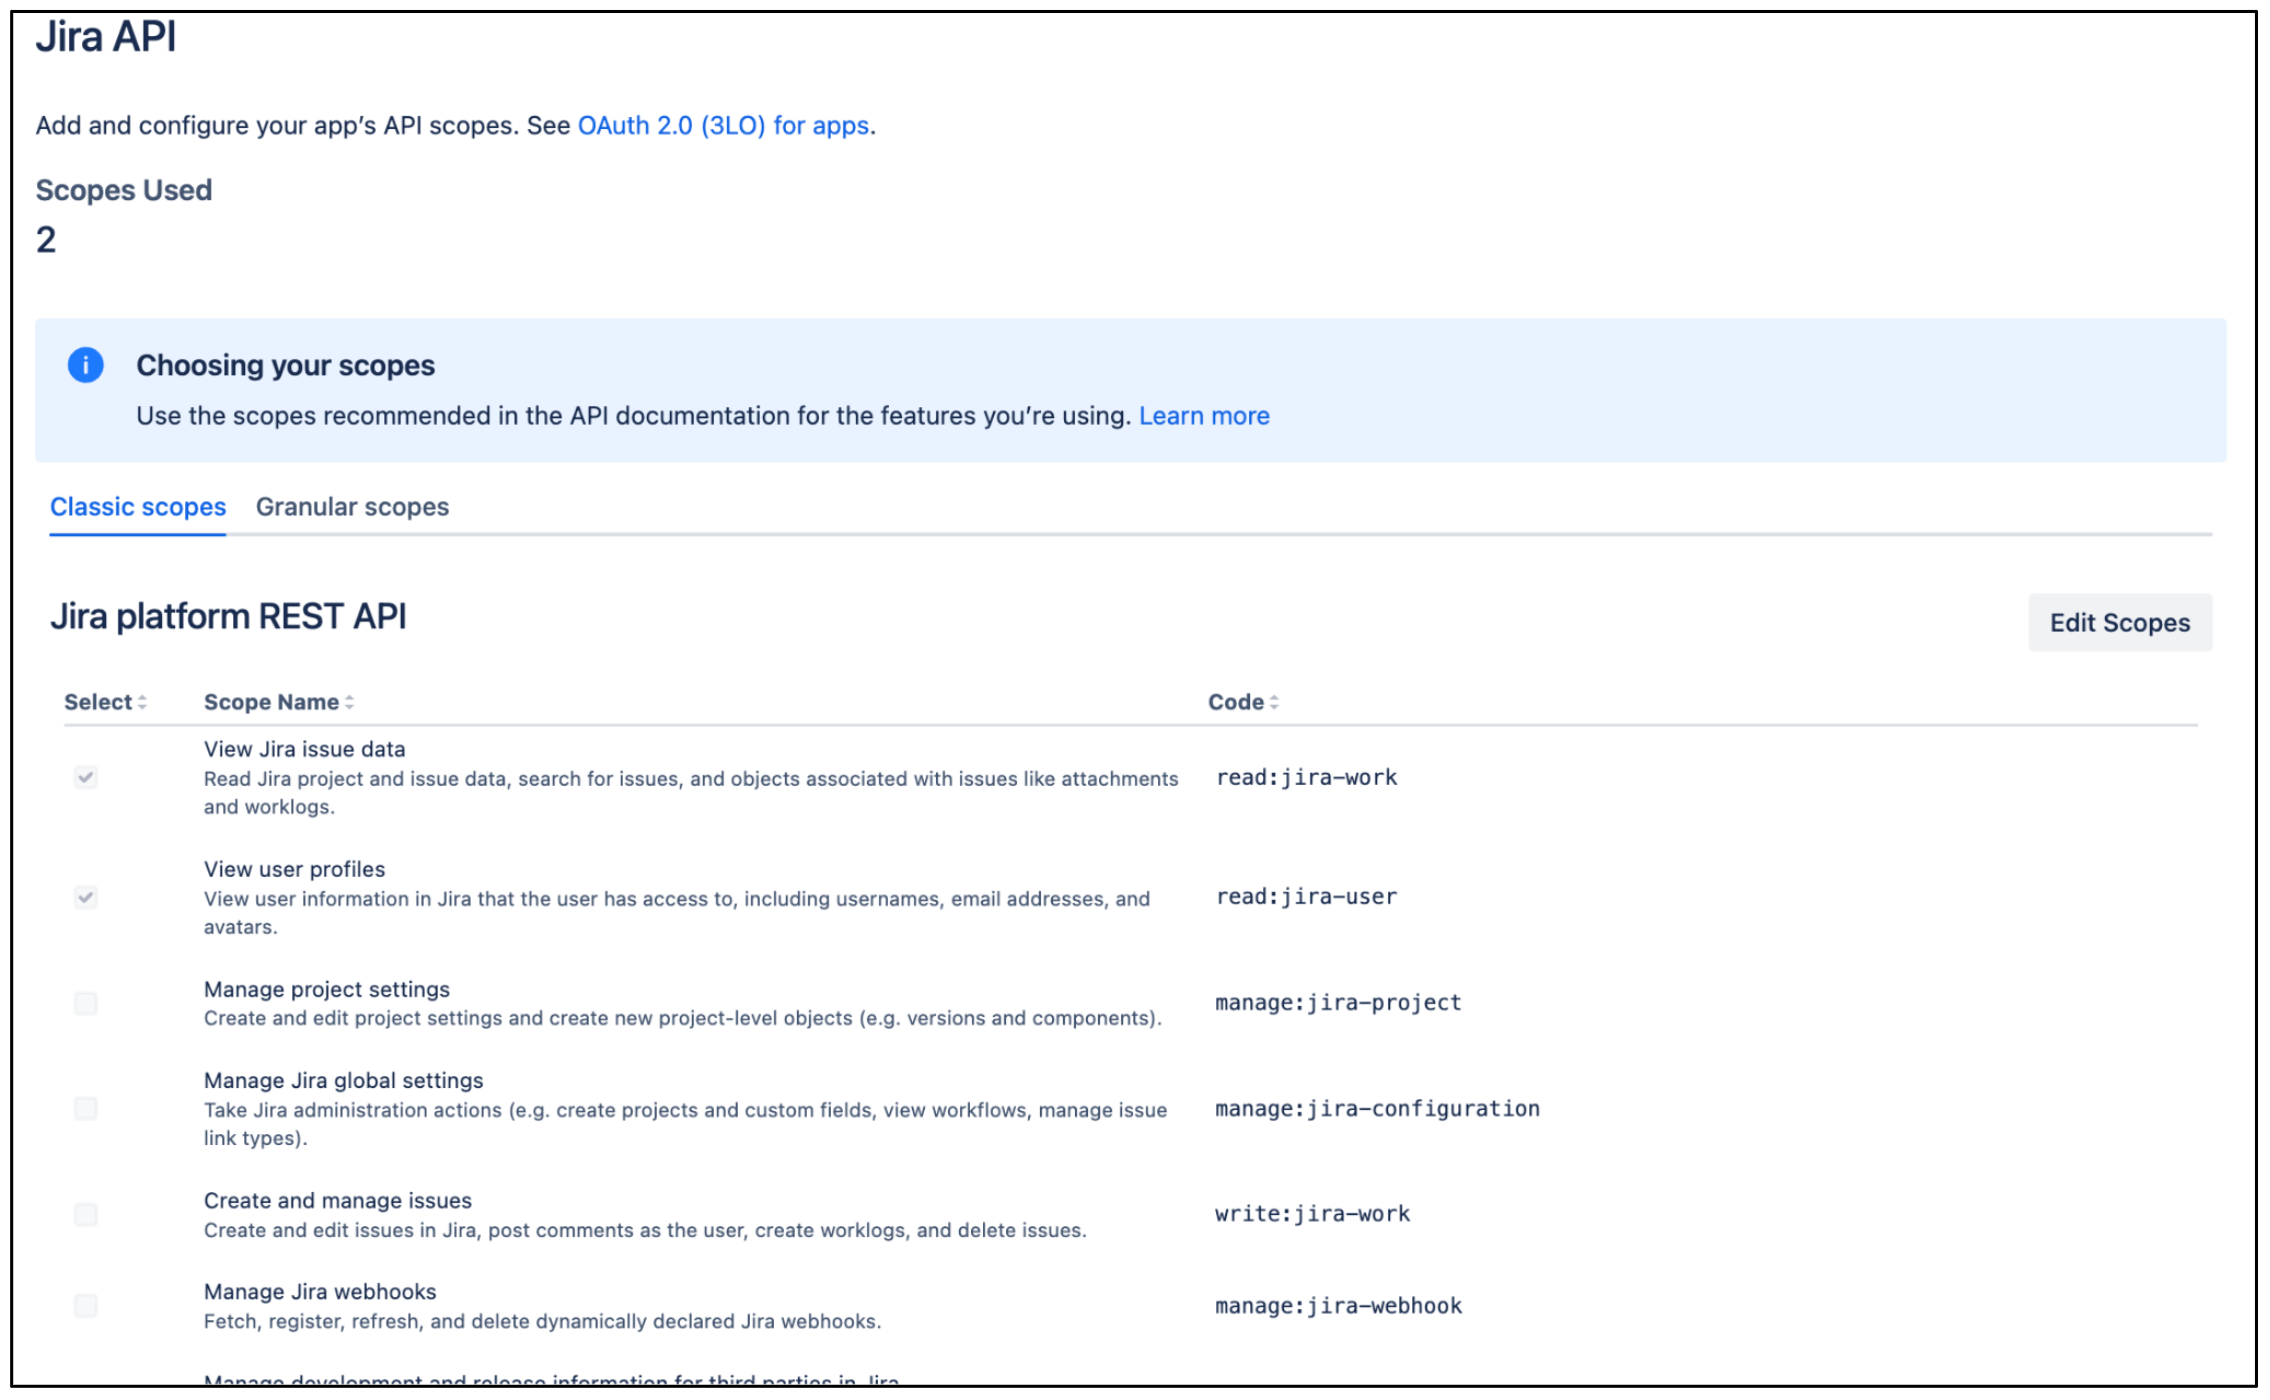The image size is (2270, 1400).
Task: Follow the Learn more link
Action: coord(1203,415)
